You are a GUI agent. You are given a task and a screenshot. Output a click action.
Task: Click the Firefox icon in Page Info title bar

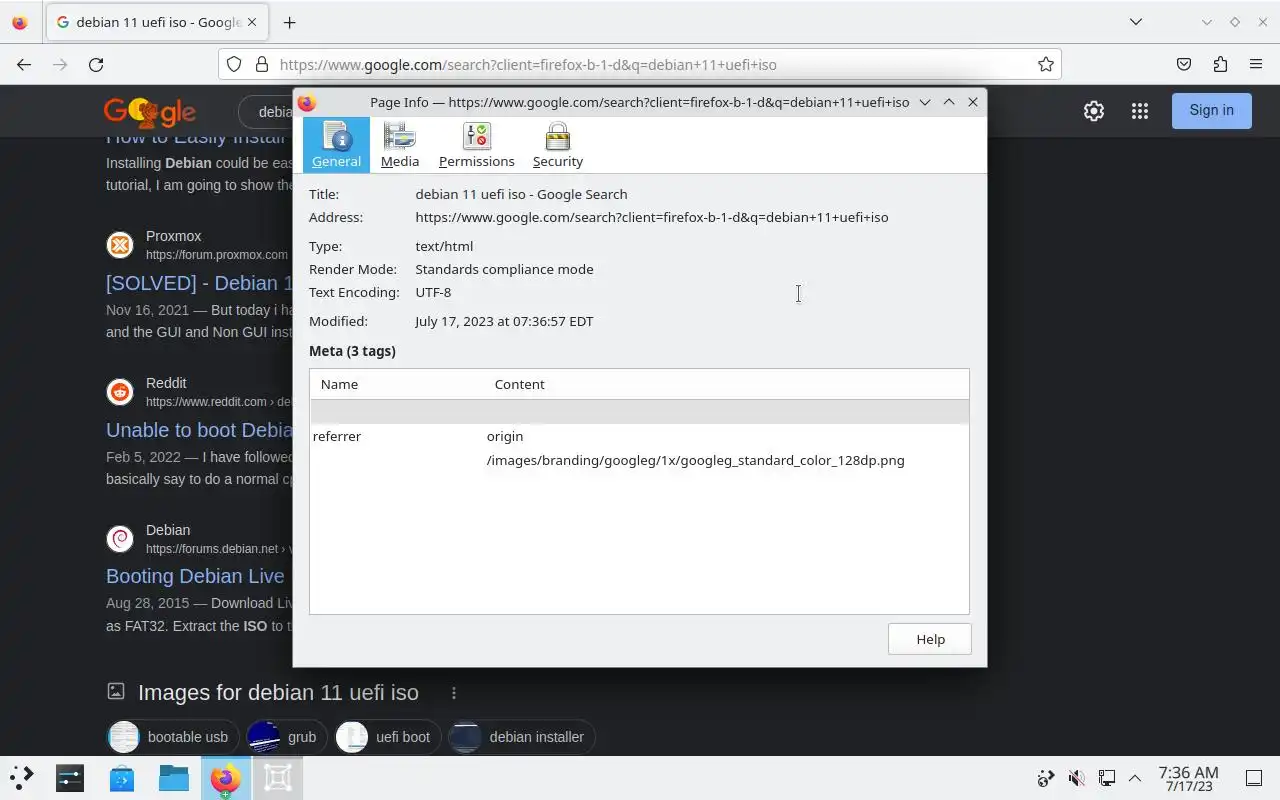[x=307, y=102]
